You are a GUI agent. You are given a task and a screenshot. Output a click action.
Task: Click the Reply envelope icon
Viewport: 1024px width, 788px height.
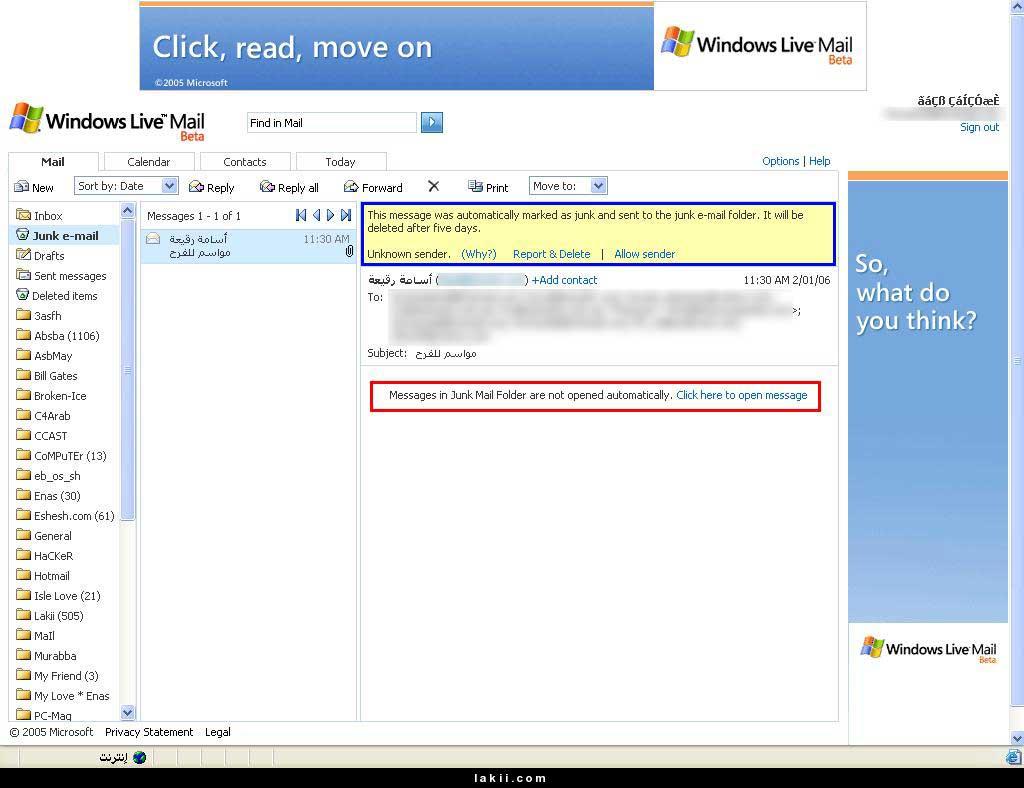coord(196,187)
